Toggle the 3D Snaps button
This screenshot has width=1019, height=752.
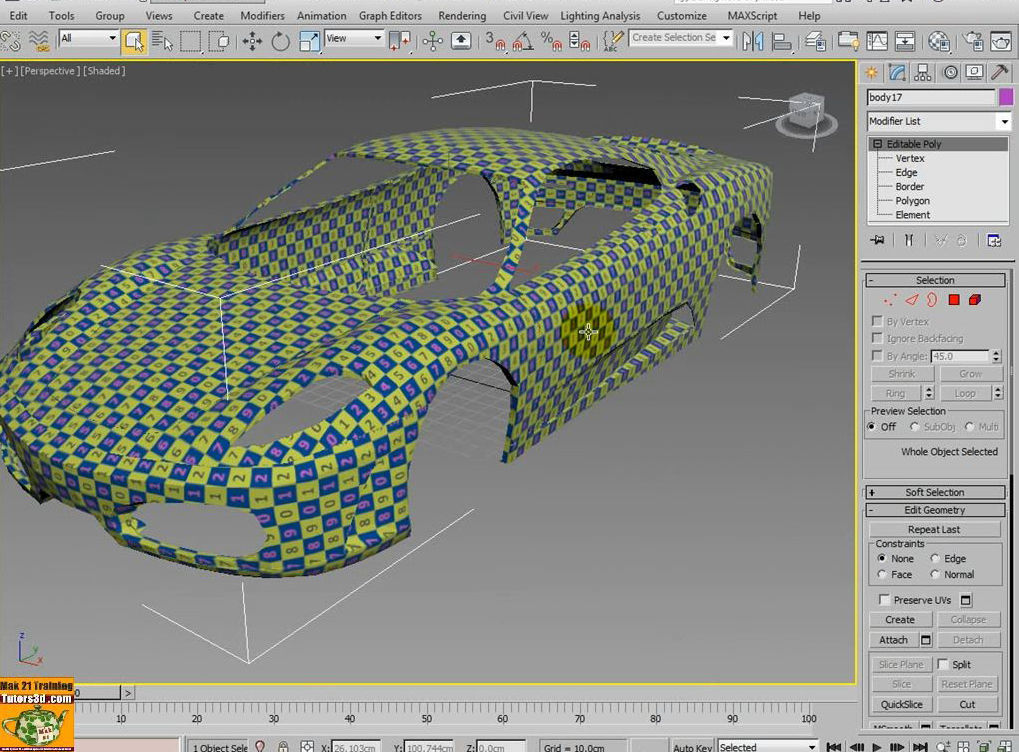[x=496, y=41]
